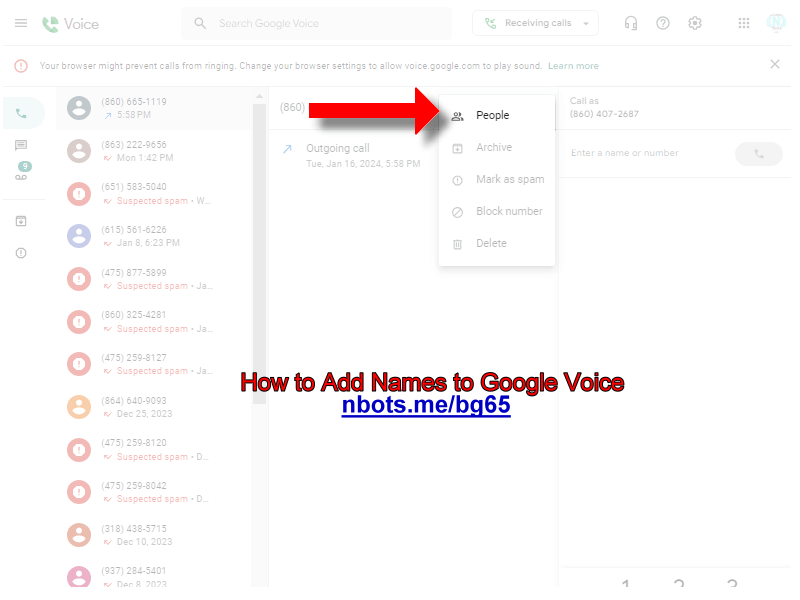Select call from (615) 561-6226
800x600 pixels.
tap(154, 236)
